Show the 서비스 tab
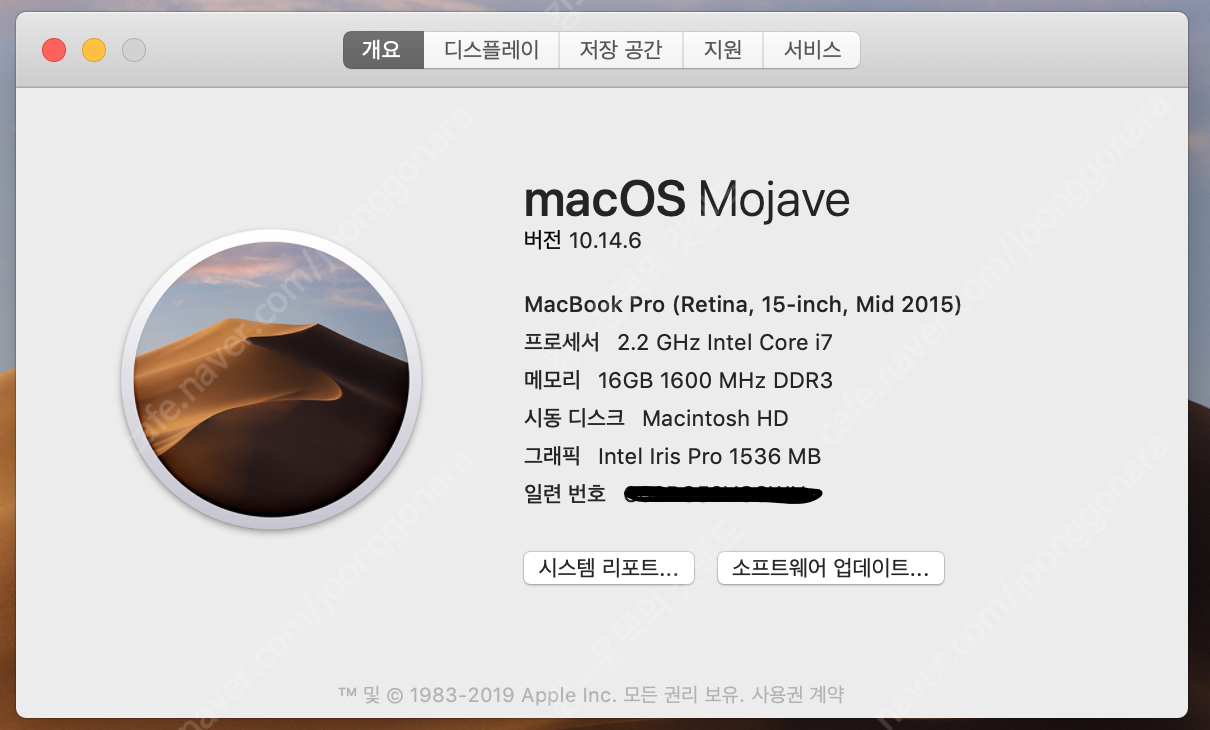Viewport: 1210px width, 730px height. coord(811,50)
